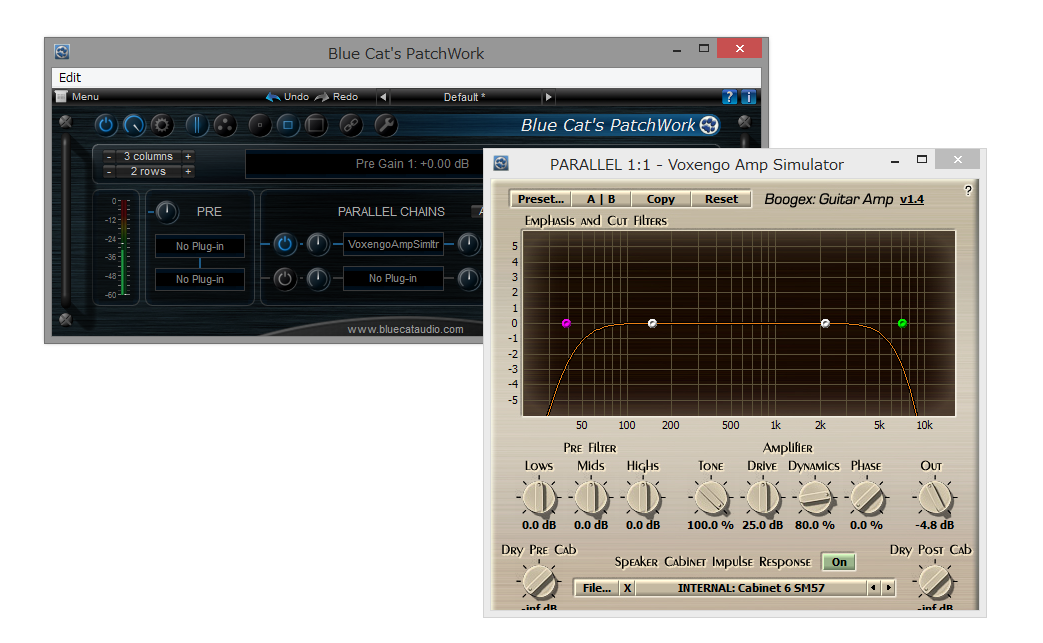Open the gear settings icon in PatchWork toolbar
The height and width of the screenshot is (643, 1043).
pos(162,125)
